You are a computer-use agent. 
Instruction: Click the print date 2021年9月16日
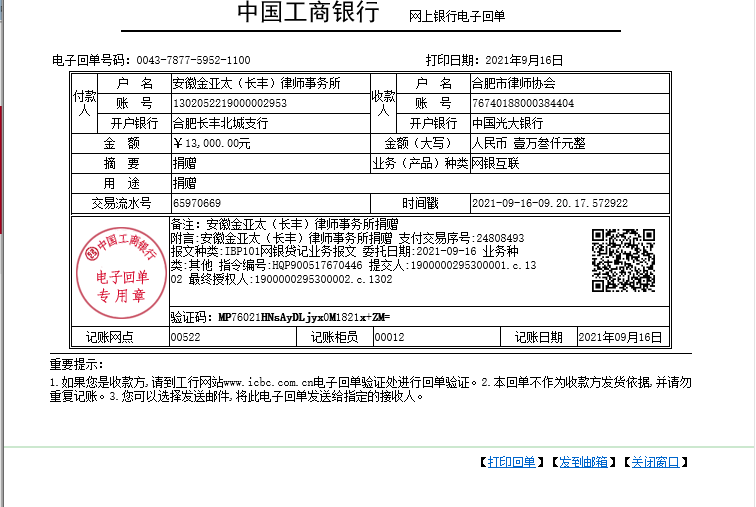pyautogui.click(x=524, y=60)
